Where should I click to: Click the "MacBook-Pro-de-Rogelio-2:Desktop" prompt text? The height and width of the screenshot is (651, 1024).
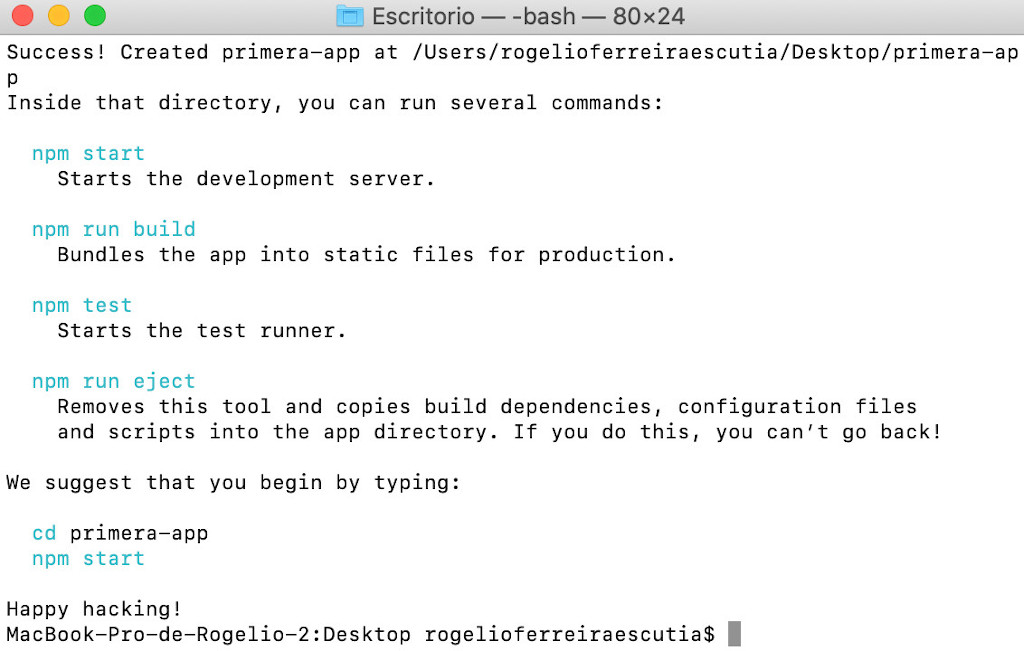point(208,634)
